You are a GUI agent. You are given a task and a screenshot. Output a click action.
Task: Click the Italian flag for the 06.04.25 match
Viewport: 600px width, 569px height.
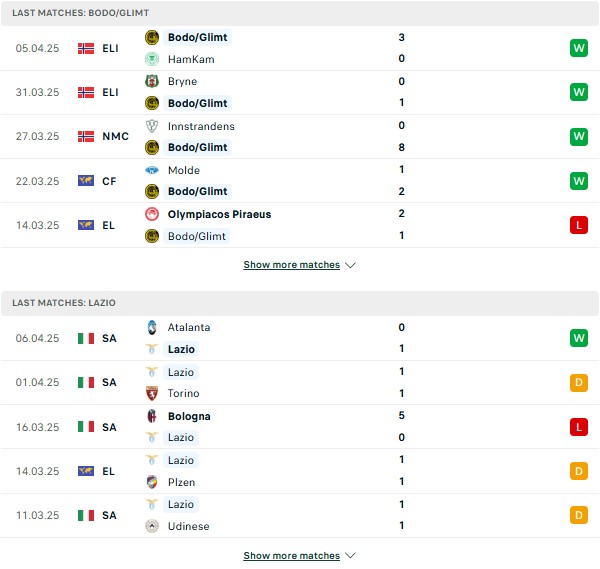pos(86,338)
